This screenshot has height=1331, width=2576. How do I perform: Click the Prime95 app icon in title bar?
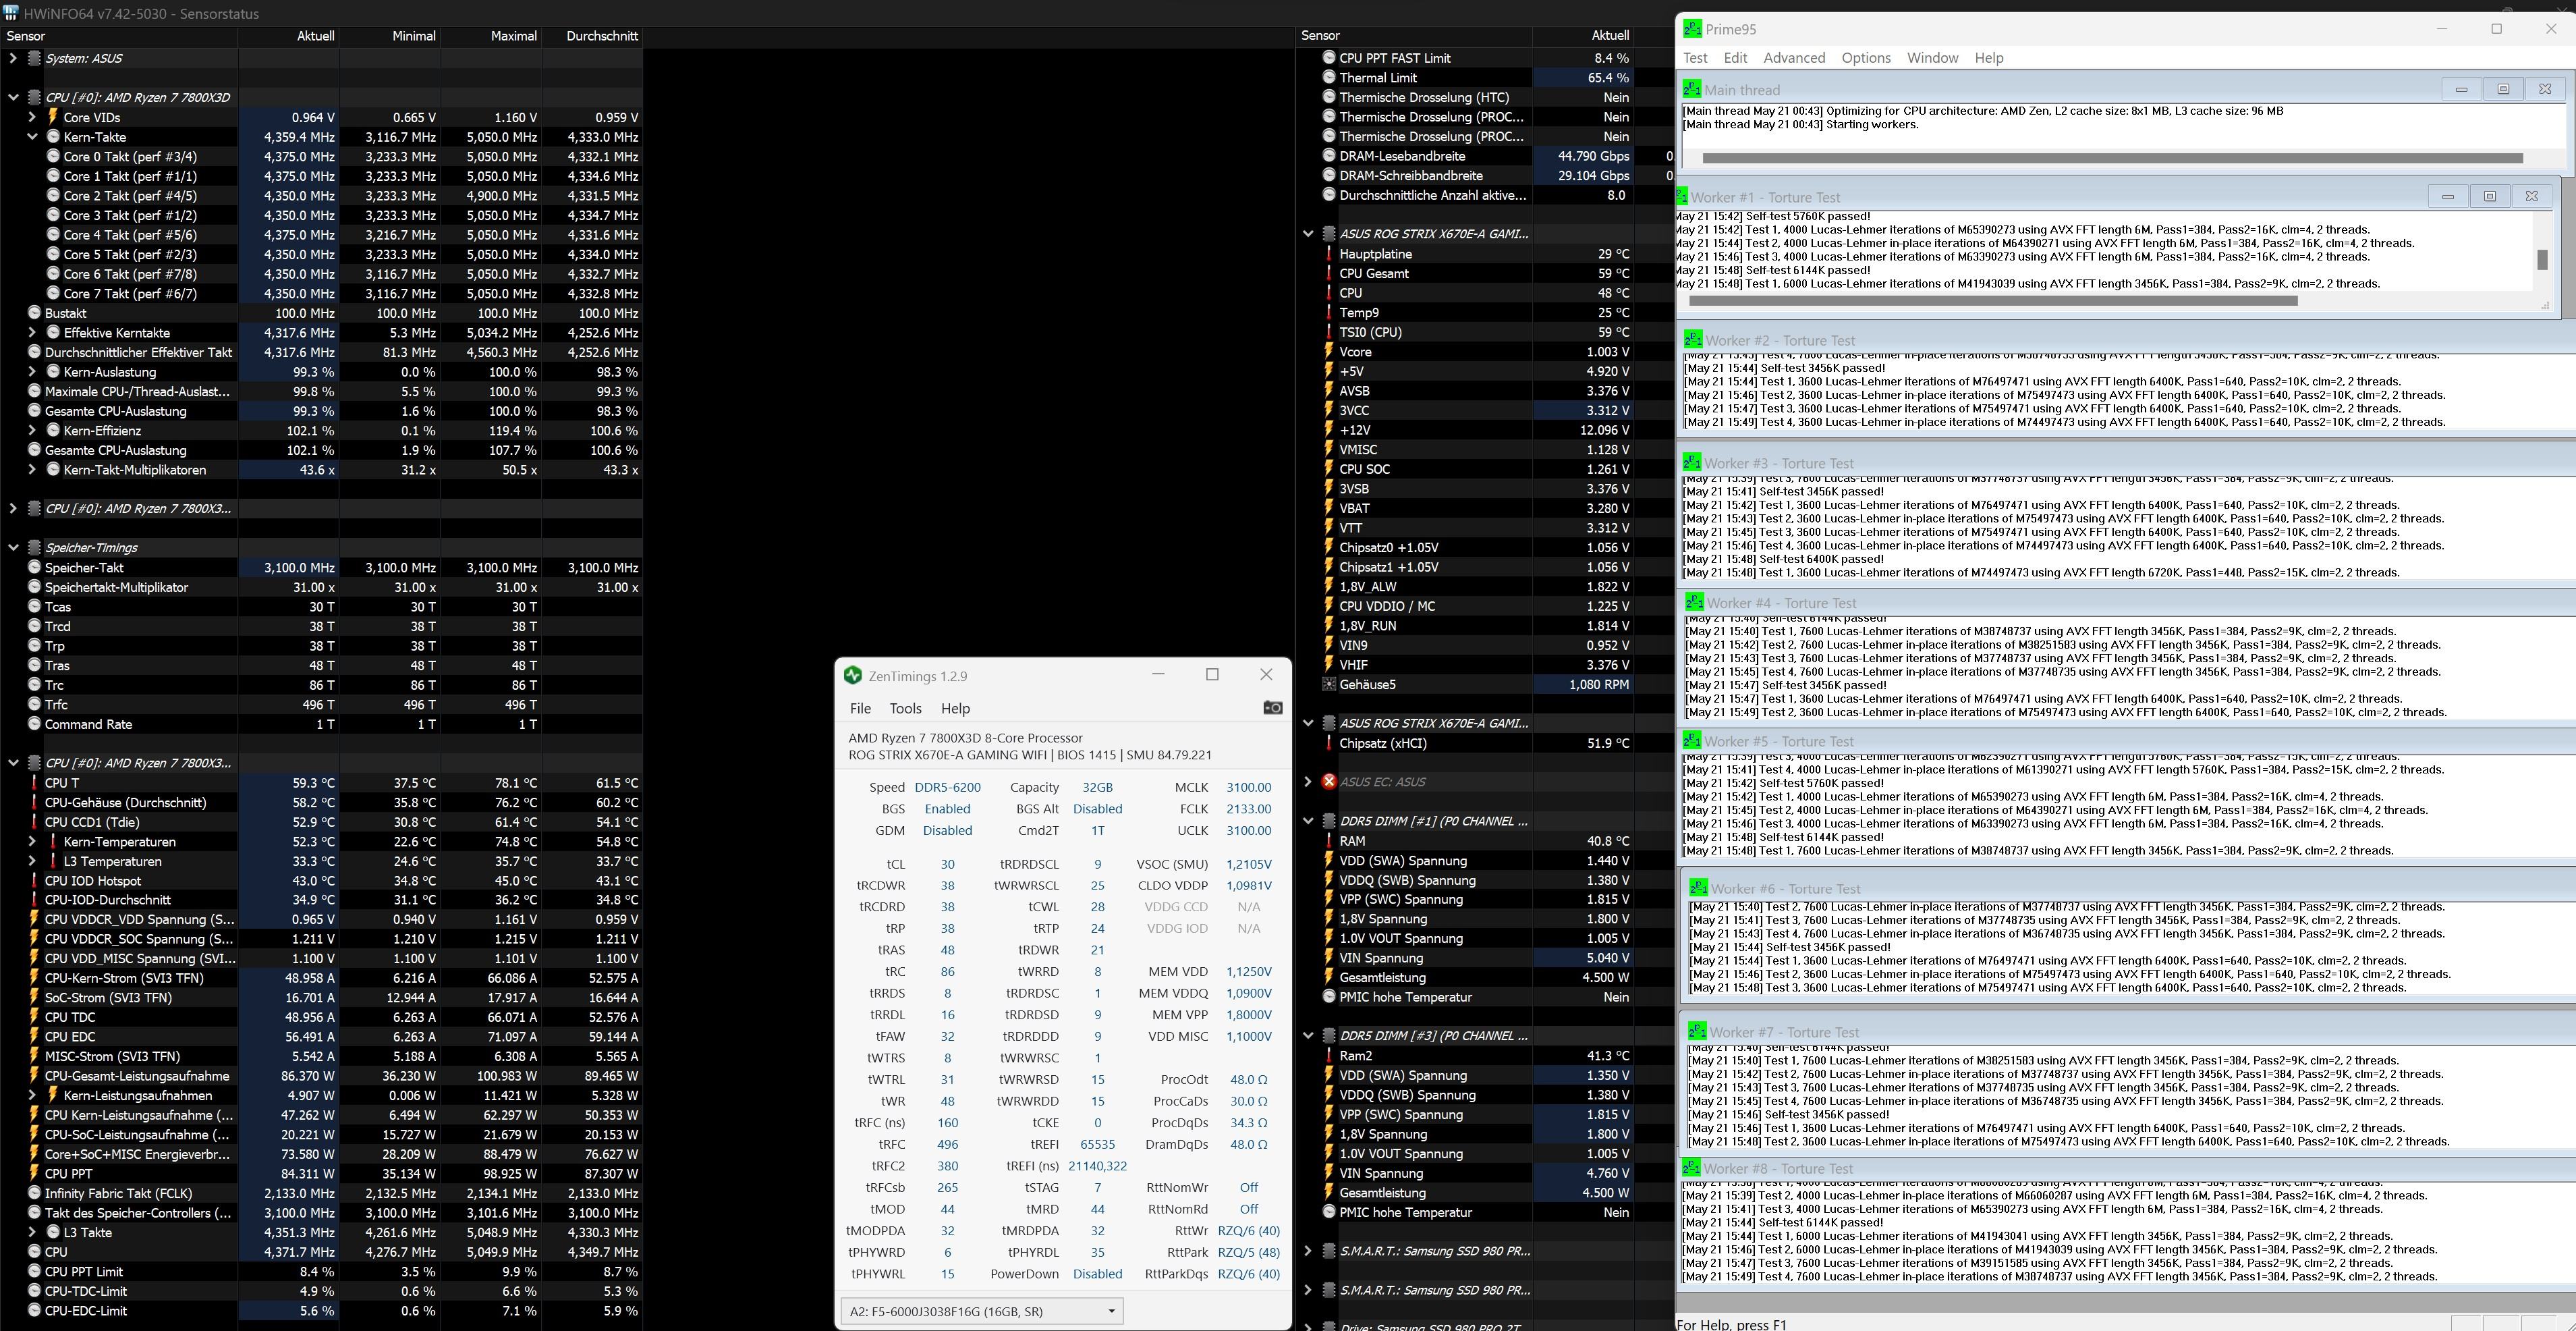[x=1692, y=29]
